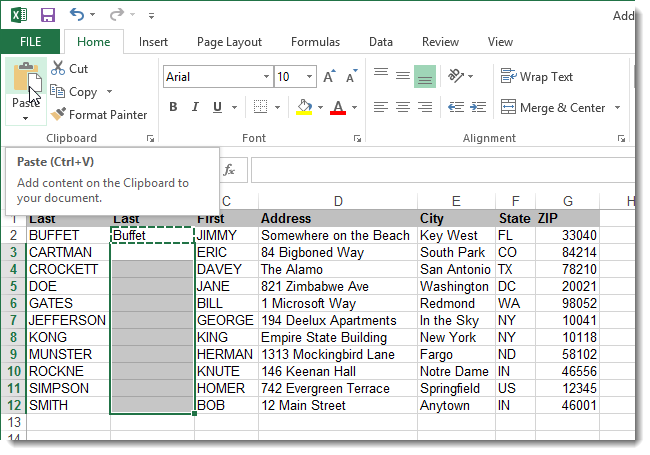650x455 pixels.
Task: Save the workbook with the floppy disk icon
Action: click(48, 15)
